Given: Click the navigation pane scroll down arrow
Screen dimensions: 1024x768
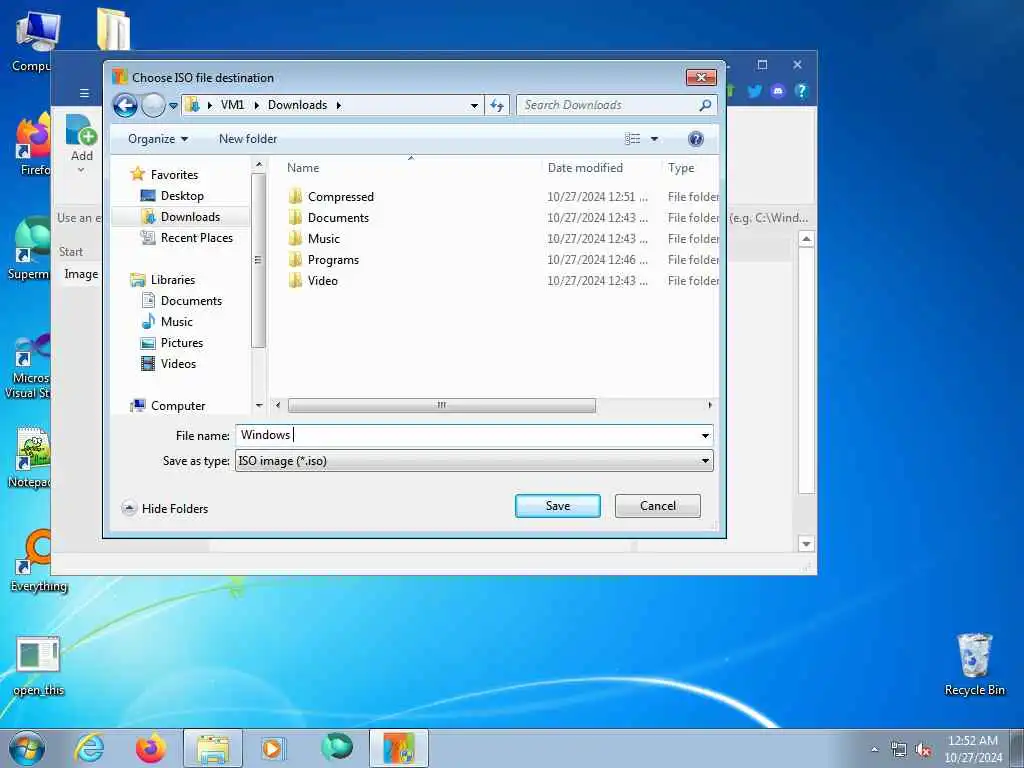Looking at the screenshot, I should (x=259, y=406).
